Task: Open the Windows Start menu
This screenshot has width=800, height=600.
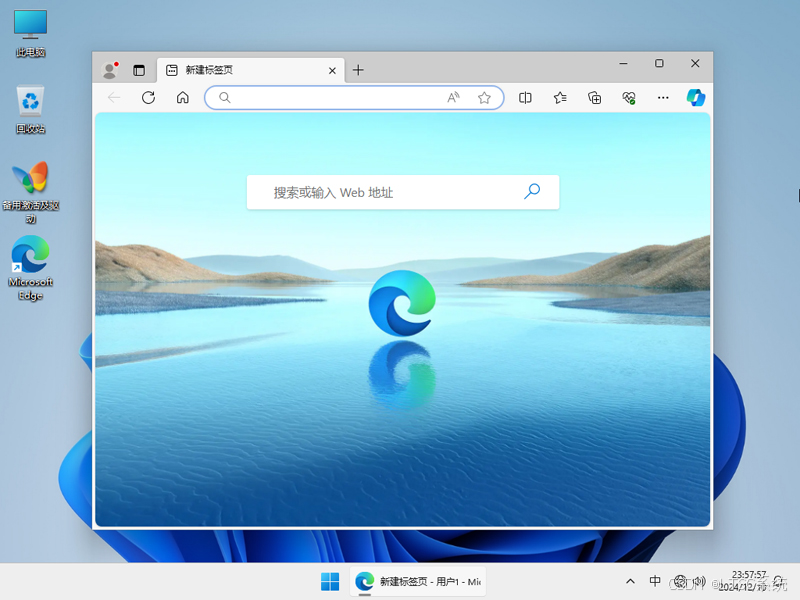Action: click(x=330, y=582)
